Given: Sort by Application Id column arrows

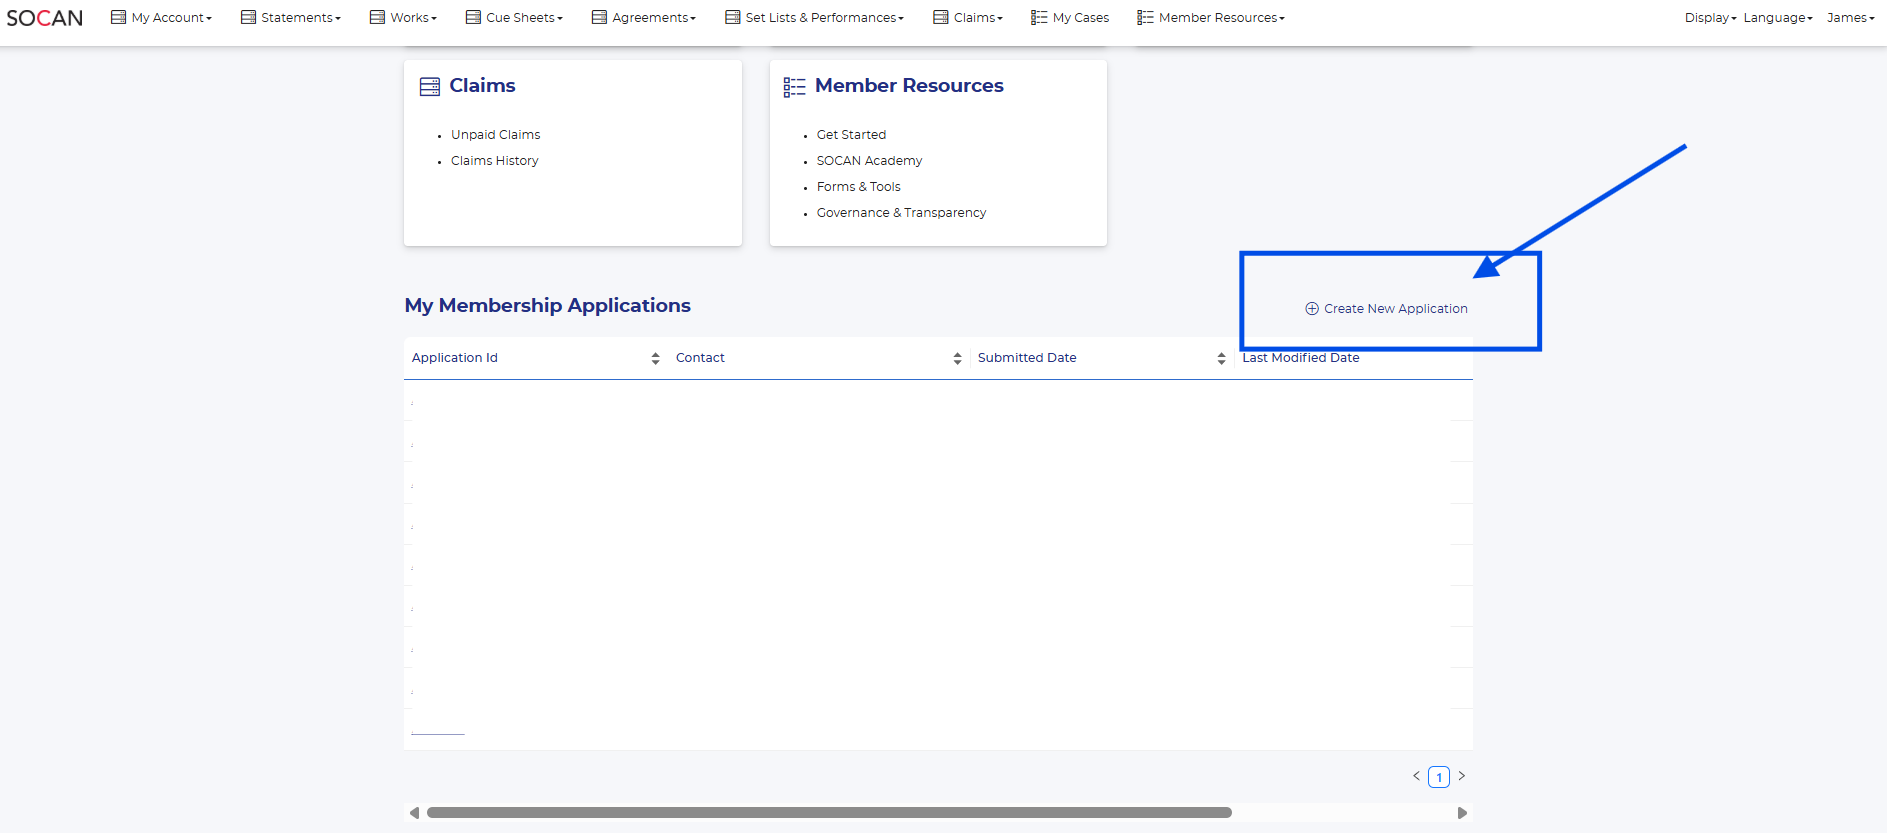Looking at the screenshot, I should pos(655,358).
